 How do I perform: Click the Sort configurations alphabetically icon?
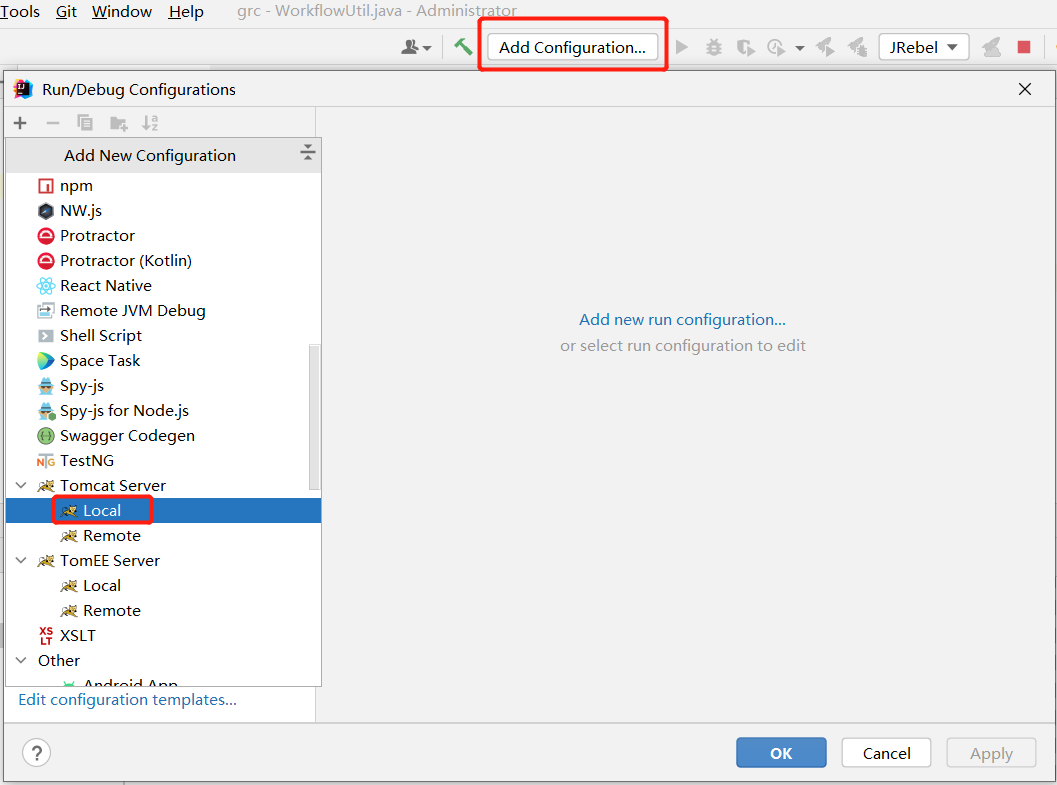[x=150, y=123]
